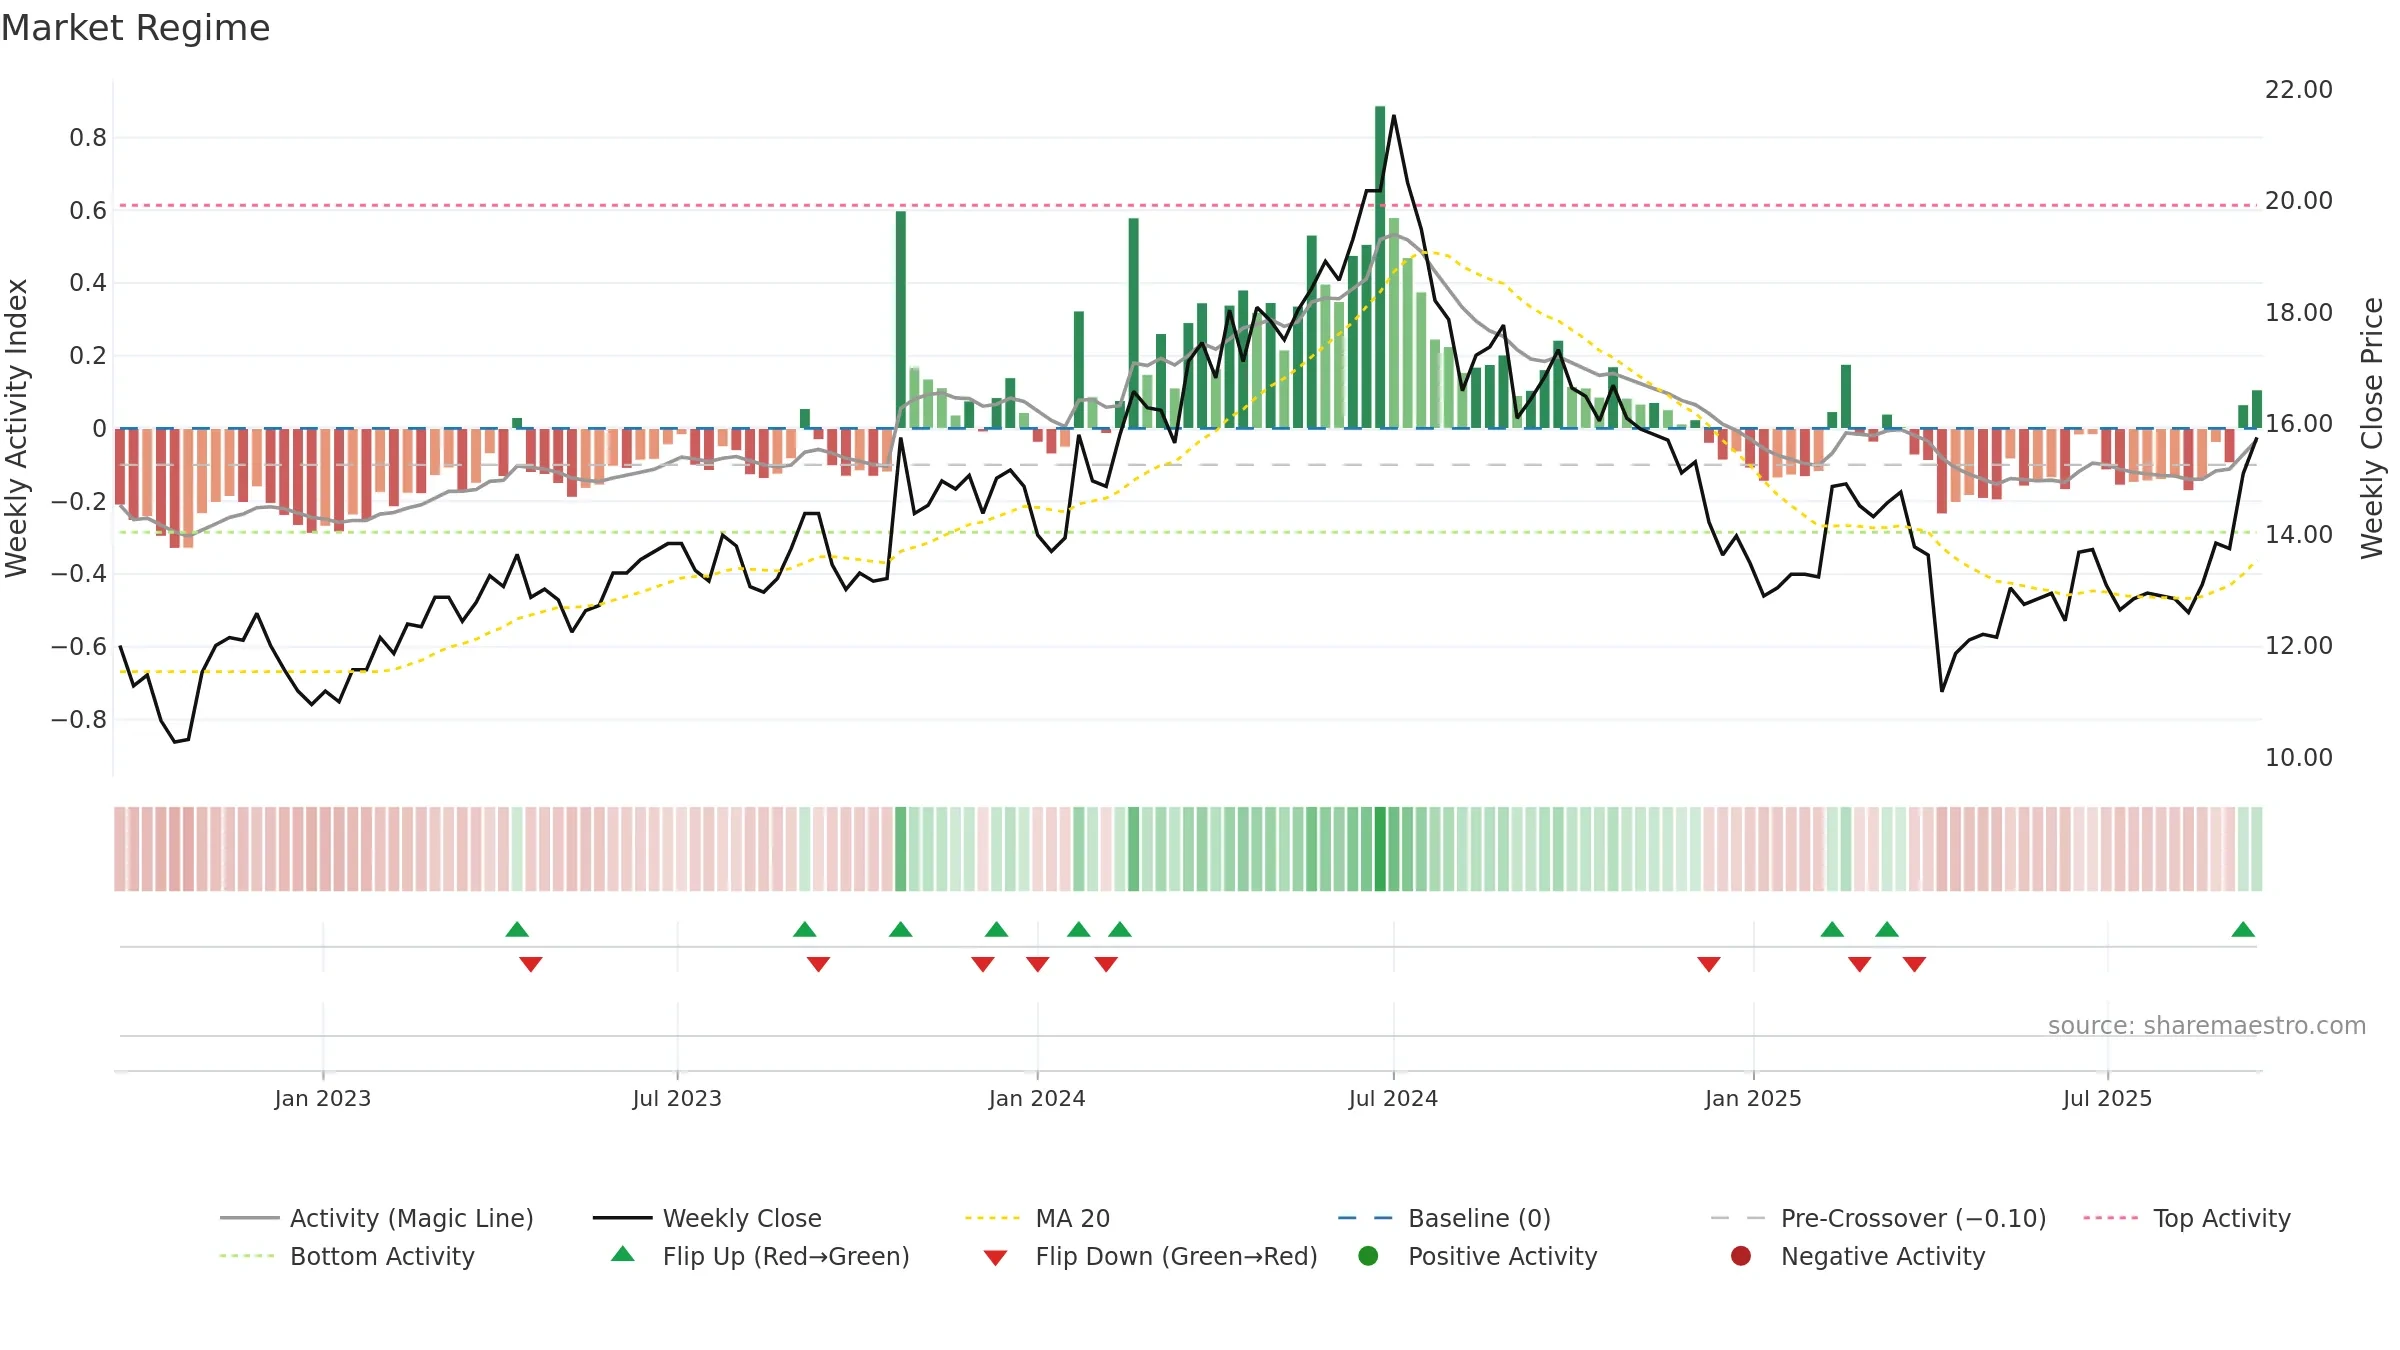The image size is (2400, 1350).
Task: Click the Jul 2025 x-axis label
Action: click(x=2107, y=1098)
